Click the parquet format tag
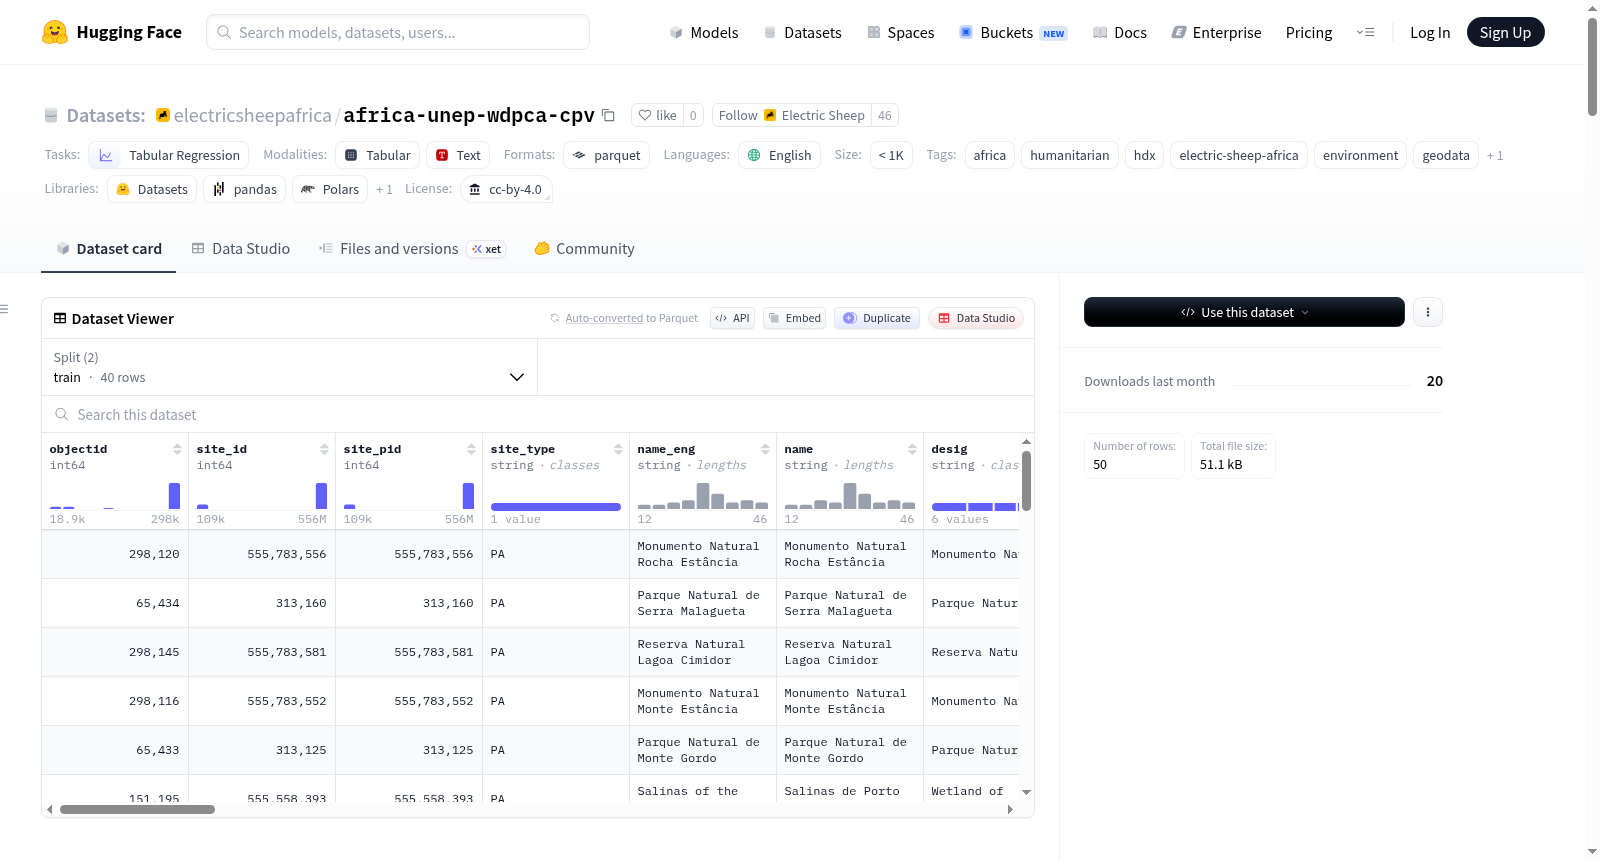Image resolution: width=1600 pixels, height=861 pixels. coord(607,155)
